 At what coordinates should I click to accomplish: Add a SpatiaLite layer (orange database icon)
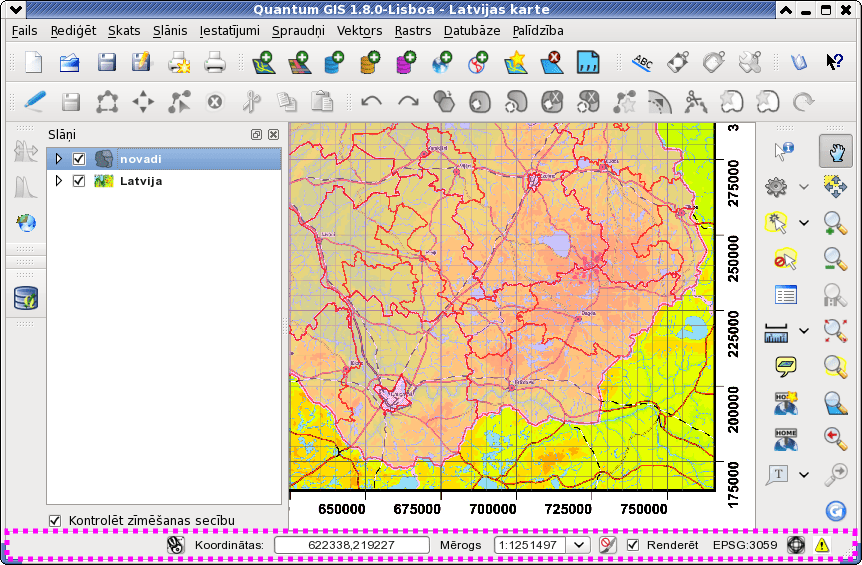tap(370, 62)
